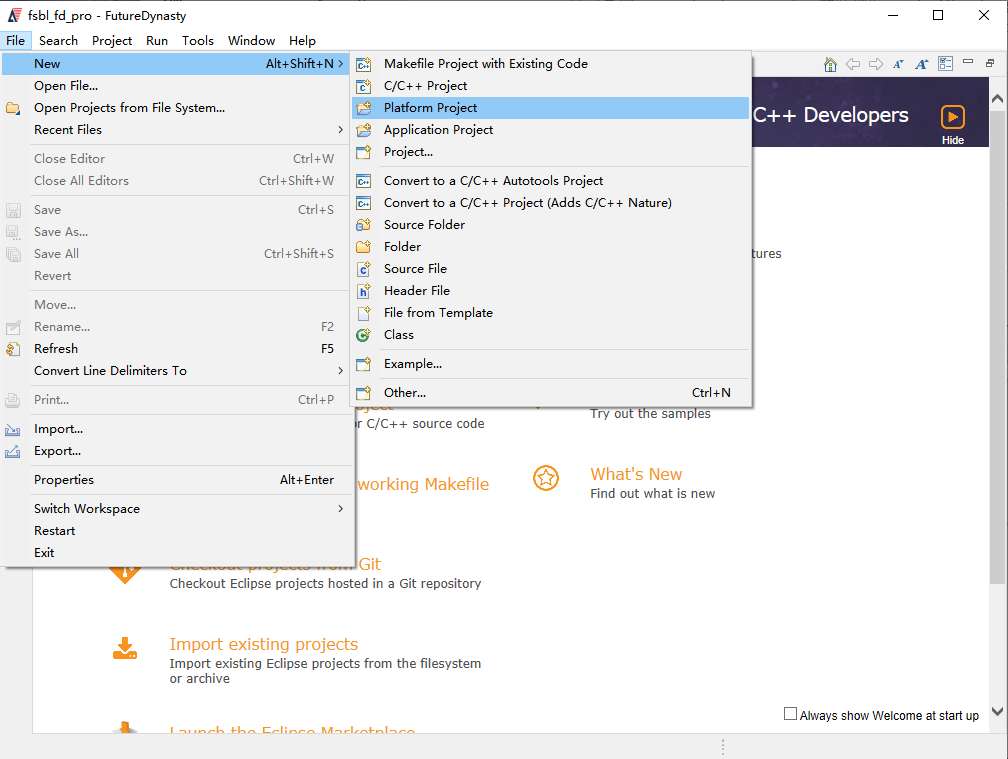Select Properties in File menu
Viewport: 1008px width, 759px height.
[178, 480]
